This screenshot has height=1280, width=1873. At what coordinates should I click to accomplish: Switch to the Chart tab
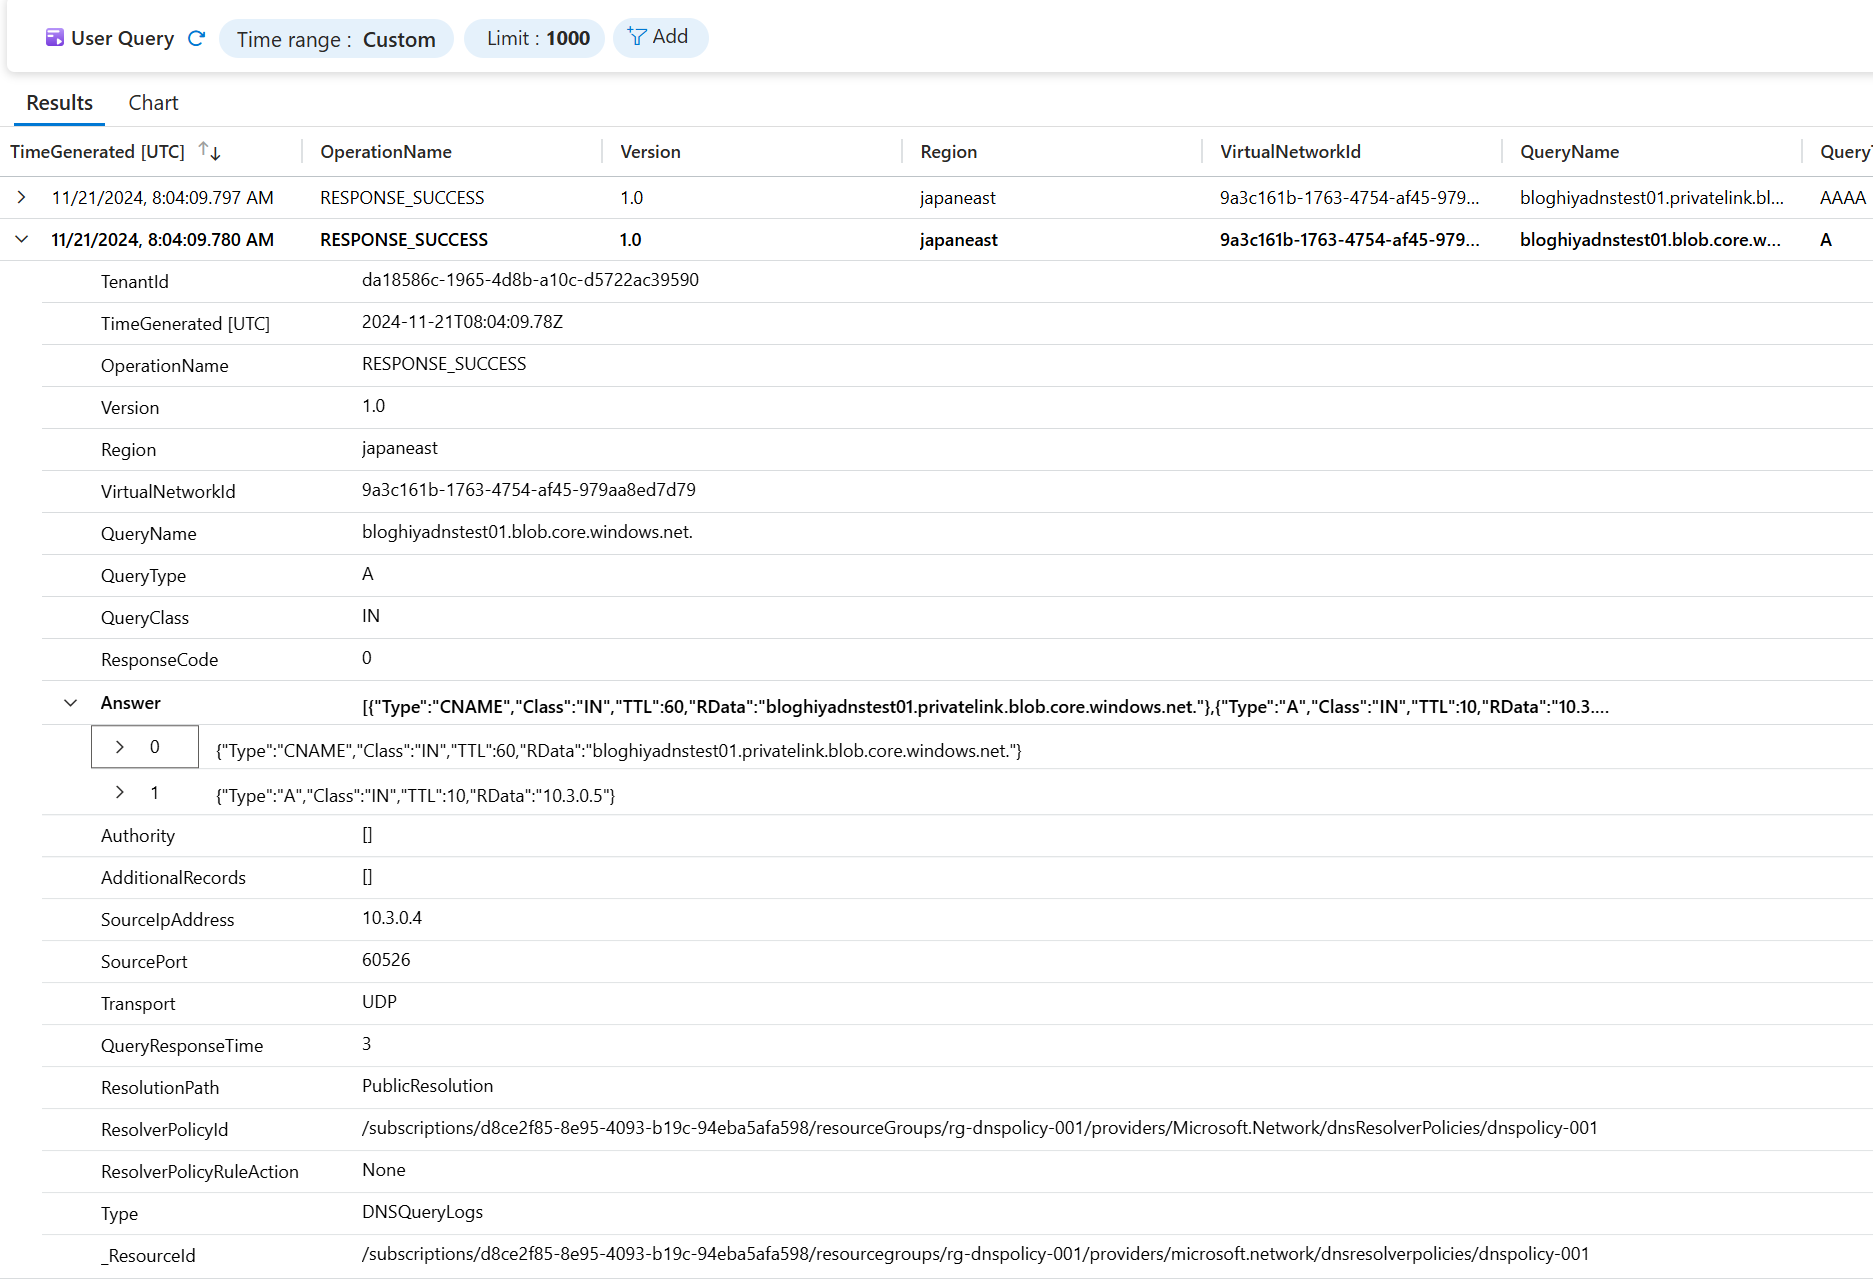point(153,103)
